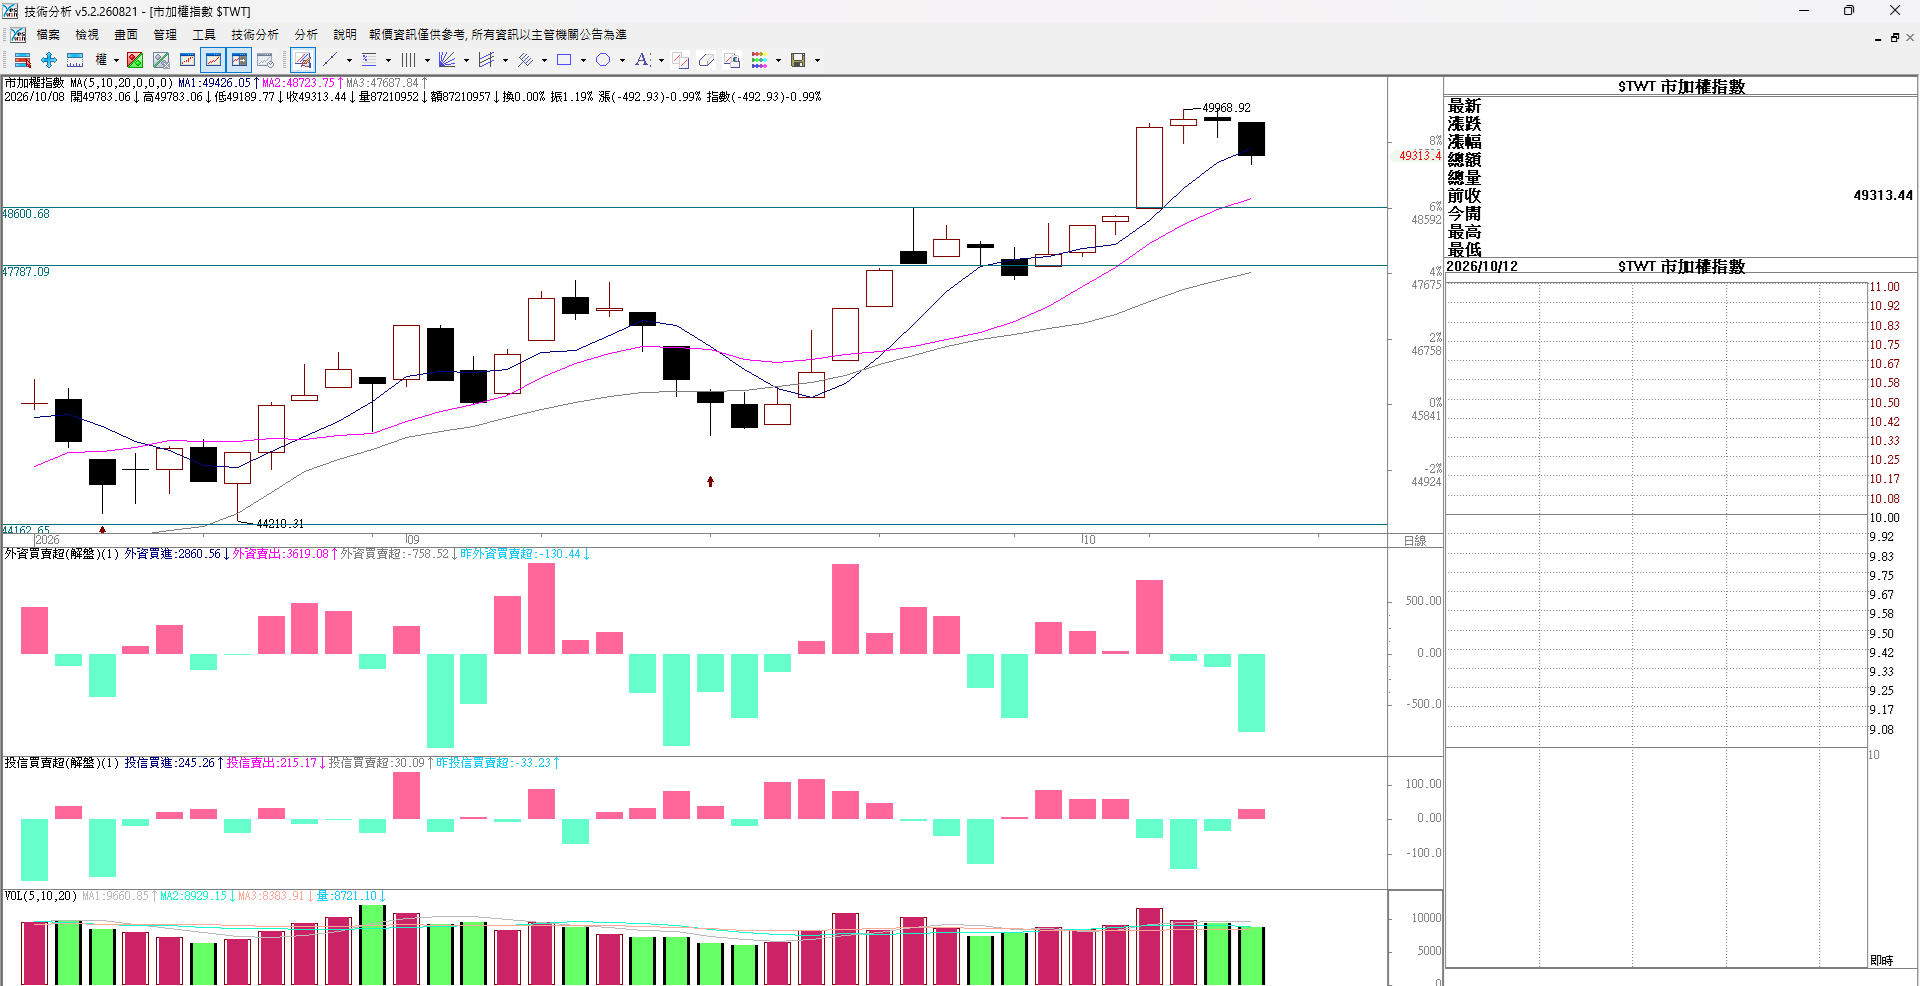Click the 2026/10/12 date label
Image resolution: width=1931 pixels, height=986 pixels.
tap(1482, 267)
